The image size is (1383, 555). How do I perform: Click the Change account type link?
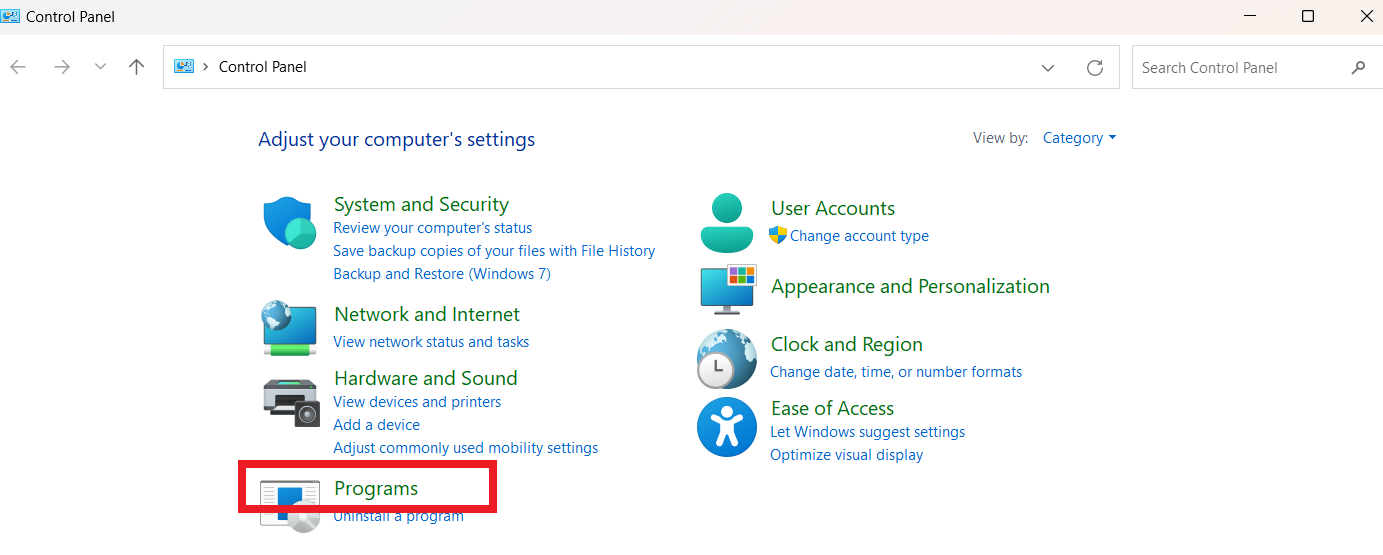859,236
